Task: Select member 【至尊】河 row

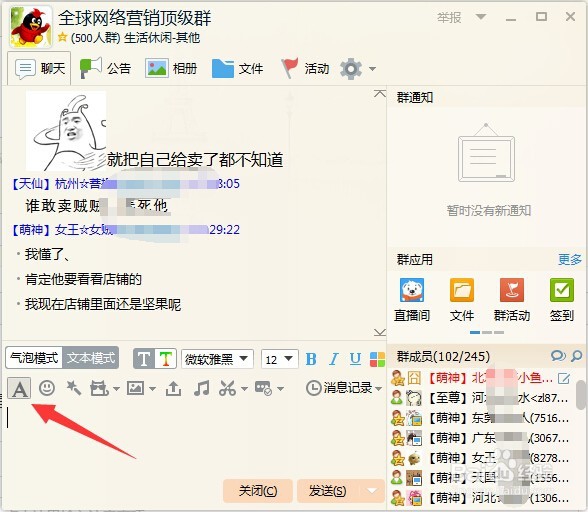Action: (x=481, y=398)
